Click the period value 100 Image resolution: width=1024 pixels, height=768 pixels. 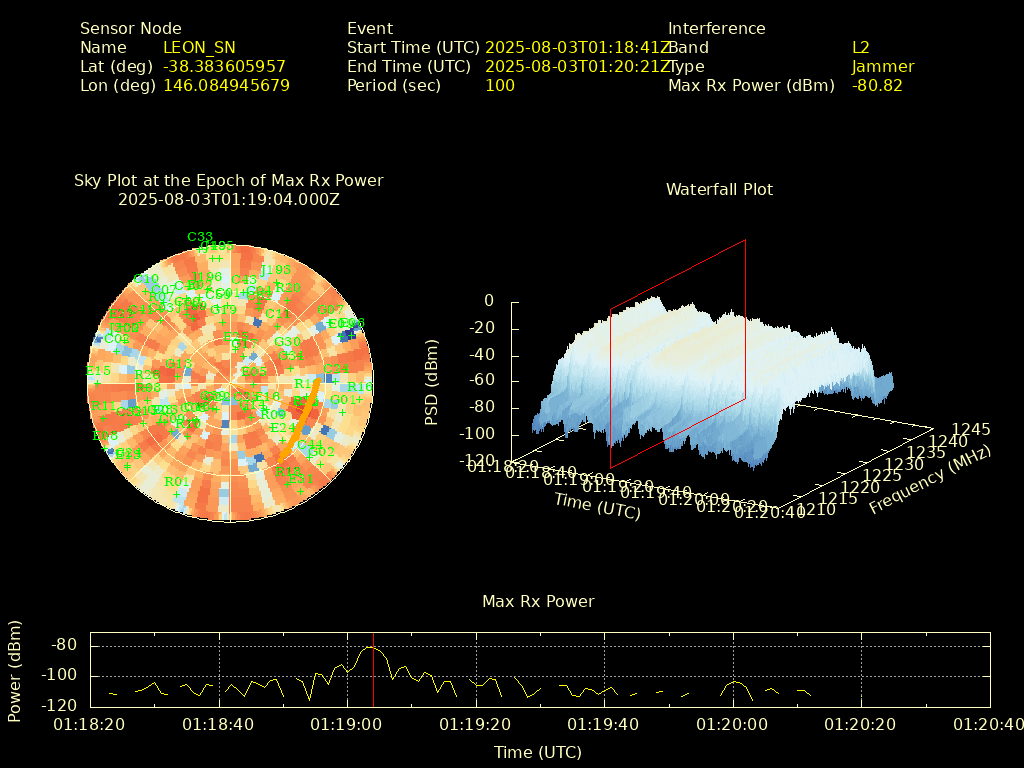point(499,85)
